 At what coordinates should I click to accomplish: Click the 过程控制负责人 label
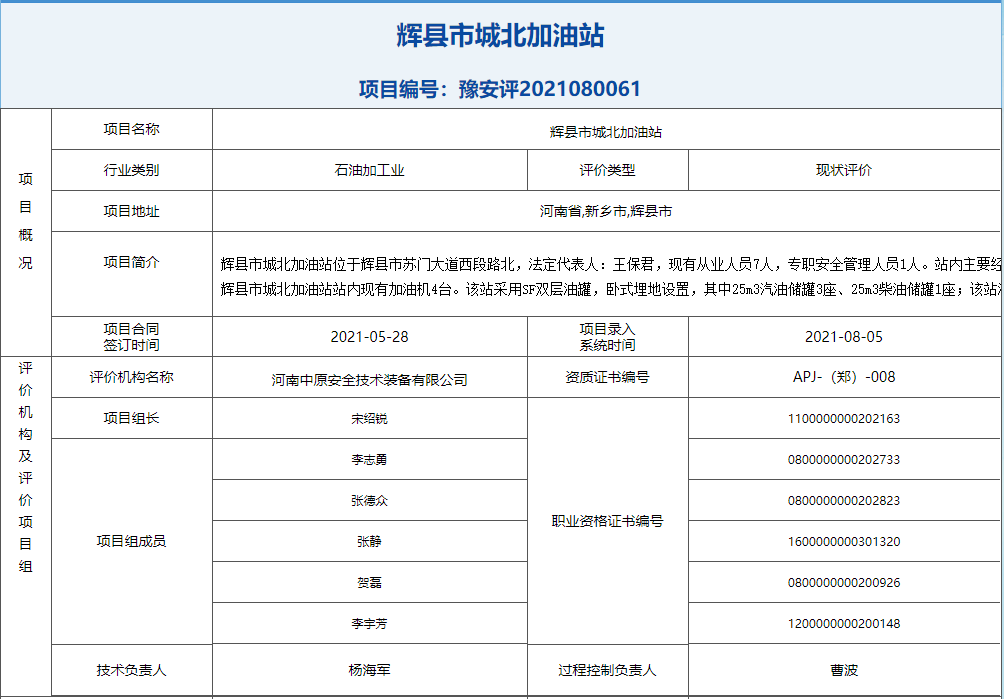[607, 670]
